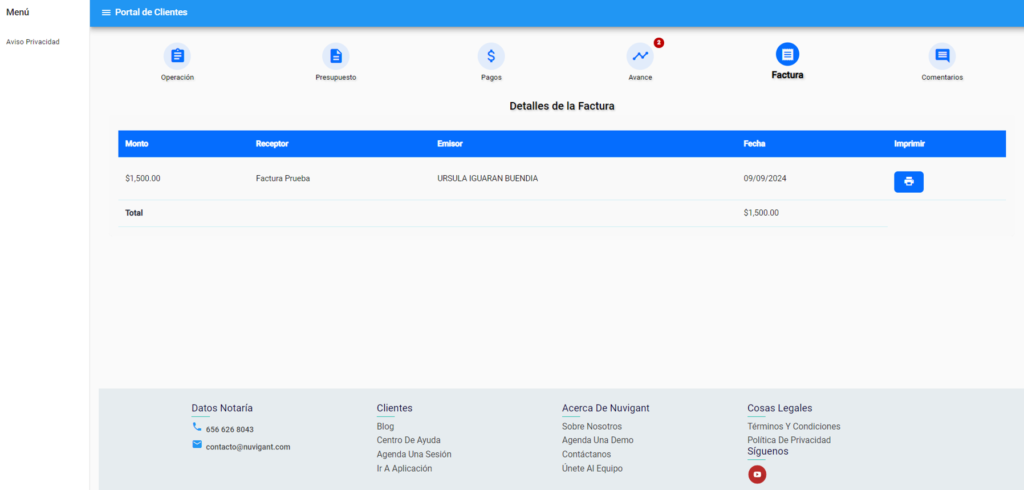Click the Receptor column header

pos(272,144)
